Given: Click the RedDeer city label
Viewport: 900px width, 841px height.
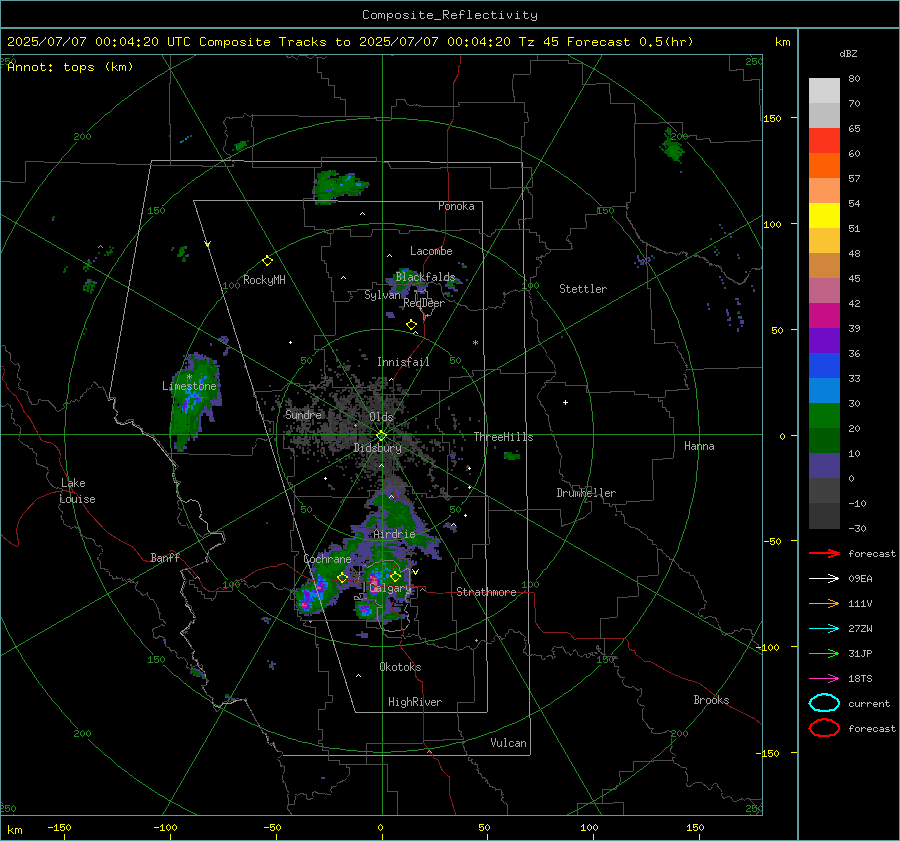Looking at the screenshot, I should pos(424,303).
